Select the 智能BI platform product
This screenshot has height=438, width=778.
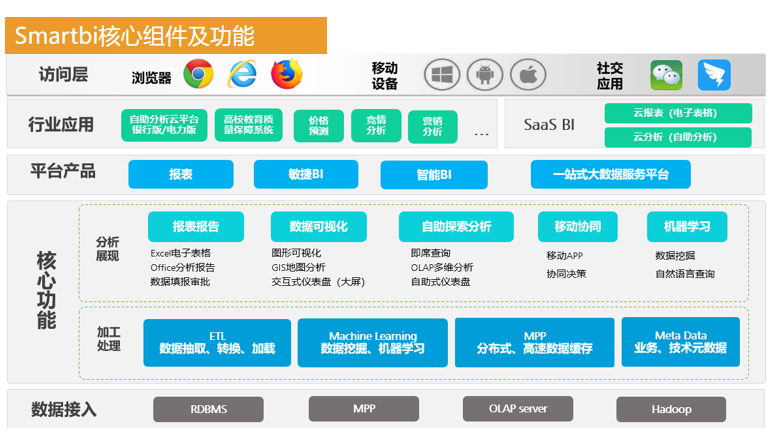[434, 175]
